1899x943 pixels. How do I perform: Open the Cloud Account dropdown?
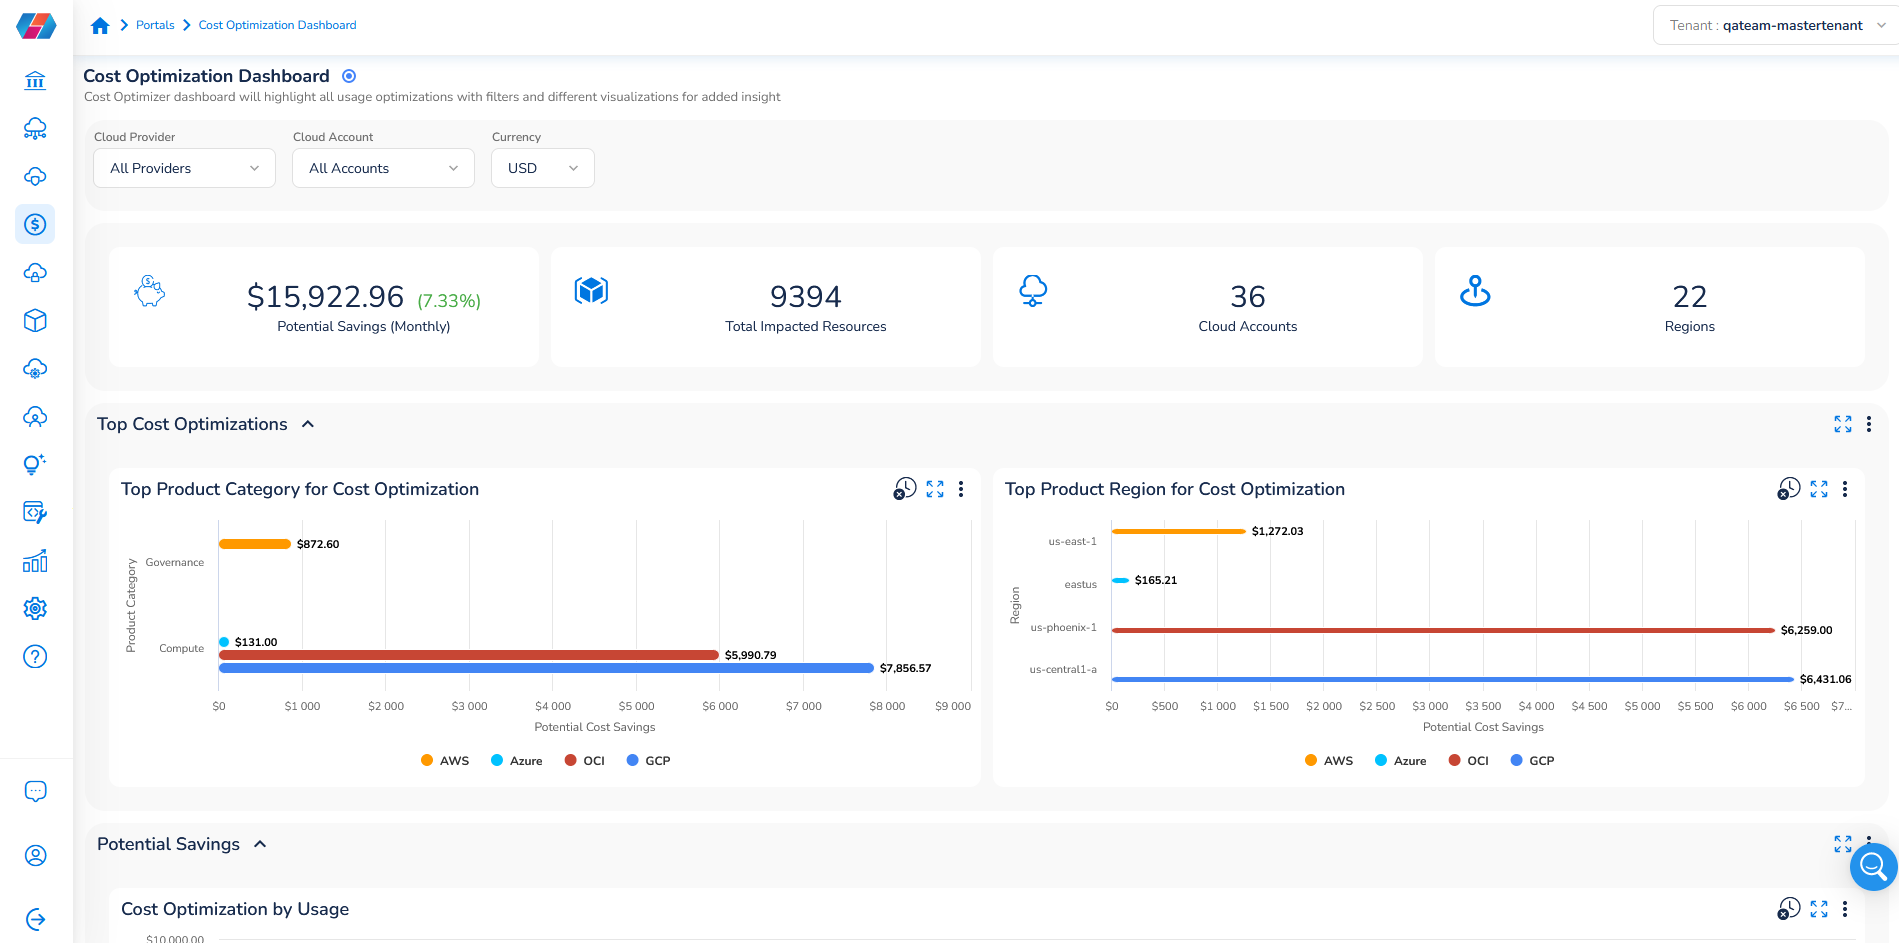point(383,168)
